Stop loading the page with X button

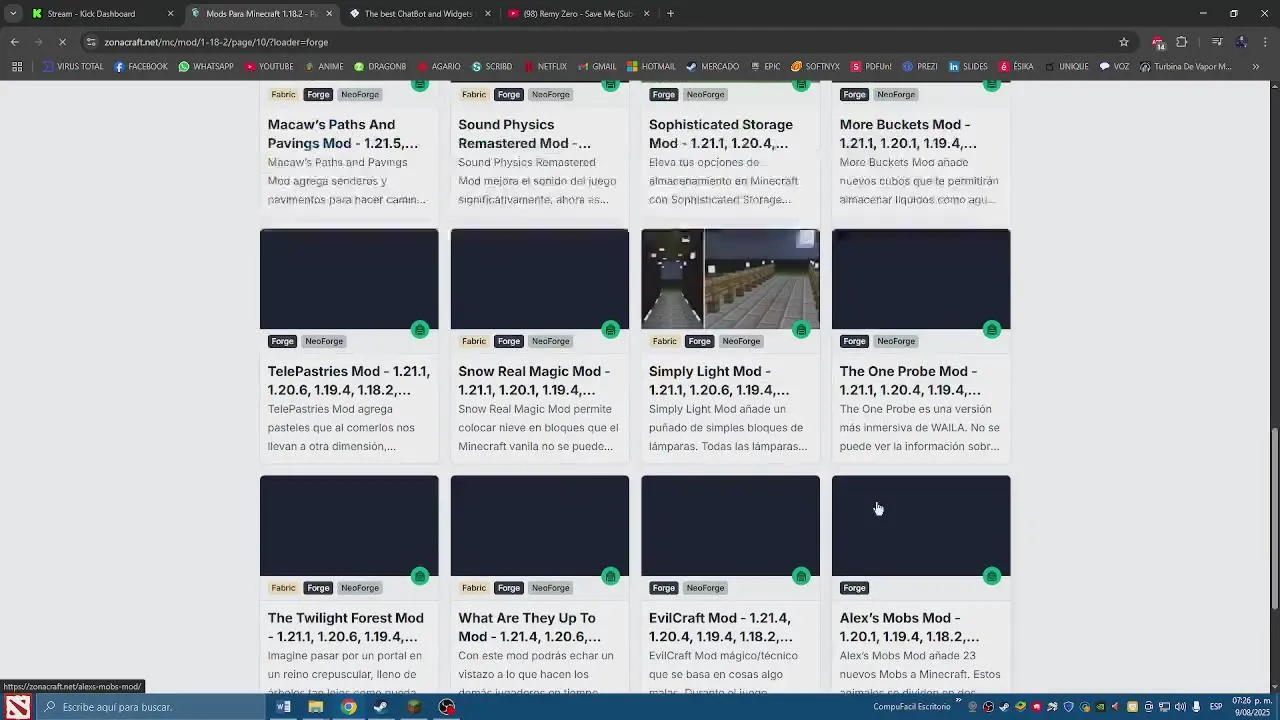coord(62,42)
